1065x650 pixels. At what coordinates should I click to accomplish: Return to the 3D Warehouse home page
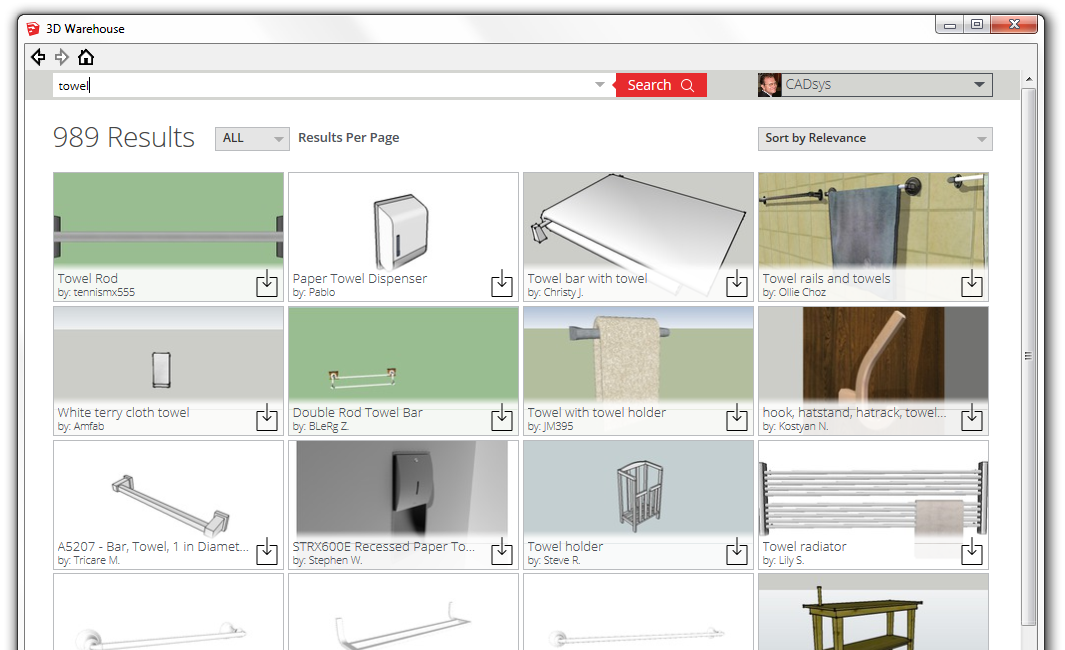(86, 57)
